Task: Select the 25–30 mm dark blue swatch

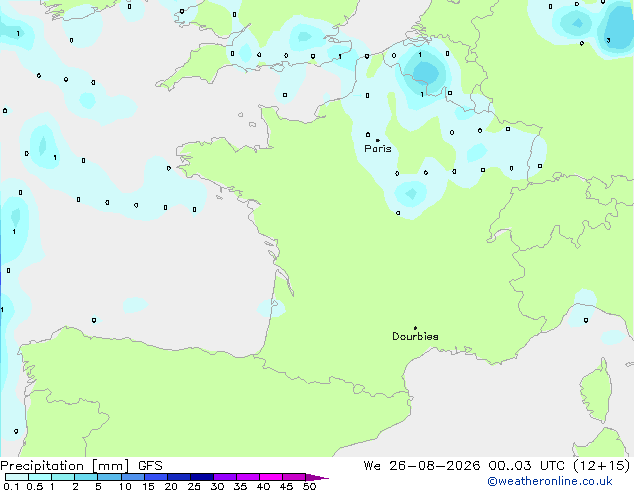Action: tap(201, 477)
